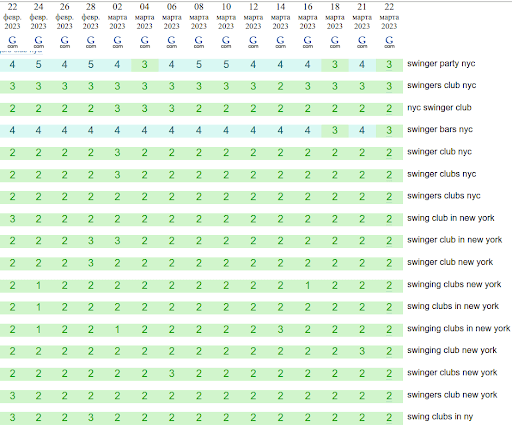Click swinging clubs in new york position on 02 марта
The image size is (512, 426).
click(x=117, y=330)
